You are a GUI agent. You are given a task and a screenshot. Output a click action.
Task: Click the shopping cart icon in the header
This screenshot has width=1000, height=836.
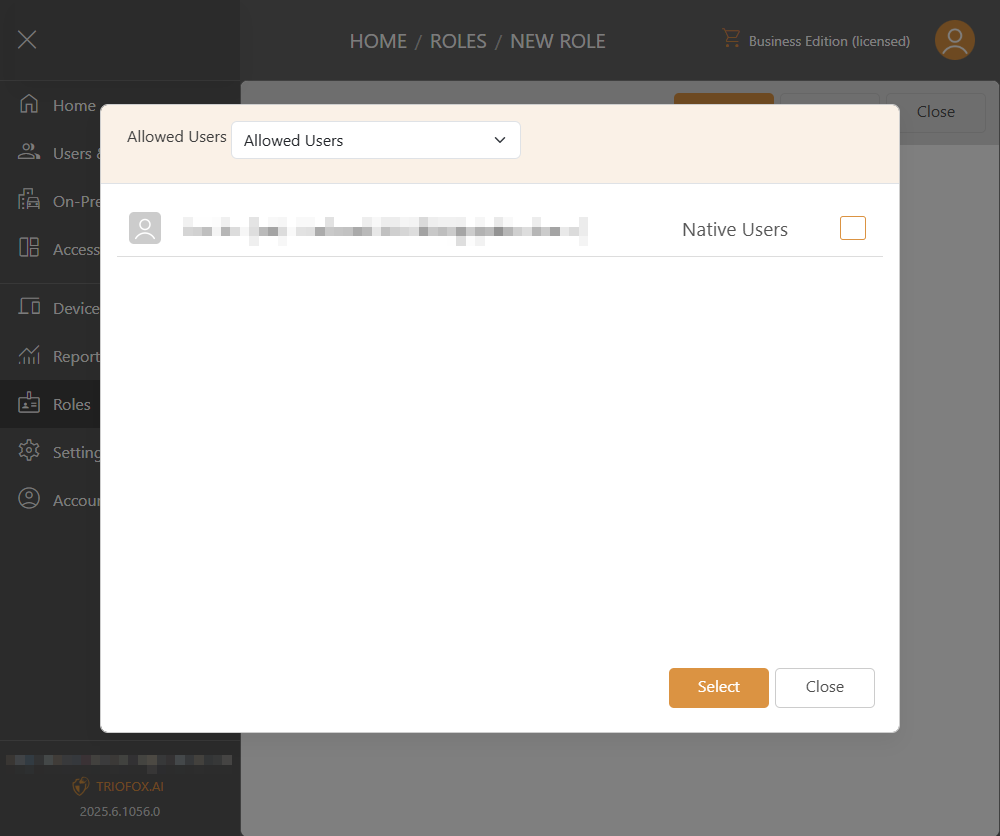[x=731, y=38]
